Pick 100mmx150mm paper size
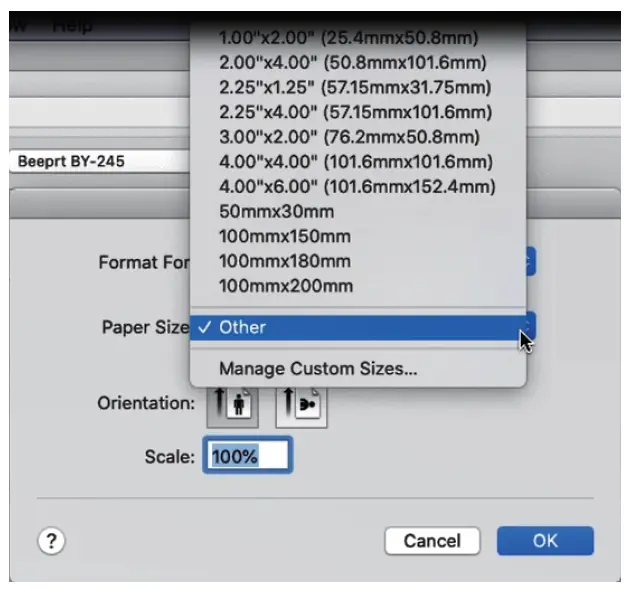The width and height of the screenshot is (629, 589). 285,237
